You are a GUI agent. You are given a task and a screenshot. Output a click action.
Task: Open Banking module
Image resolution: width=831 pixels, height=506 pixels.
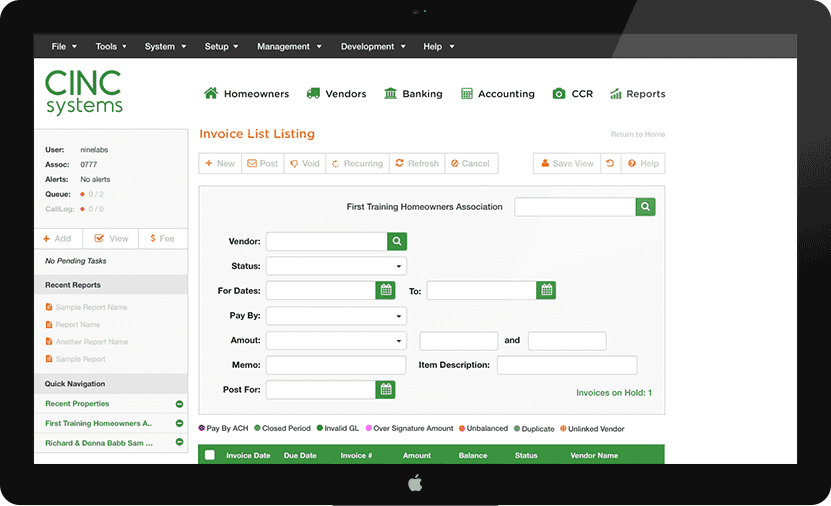tap(412, 94)
